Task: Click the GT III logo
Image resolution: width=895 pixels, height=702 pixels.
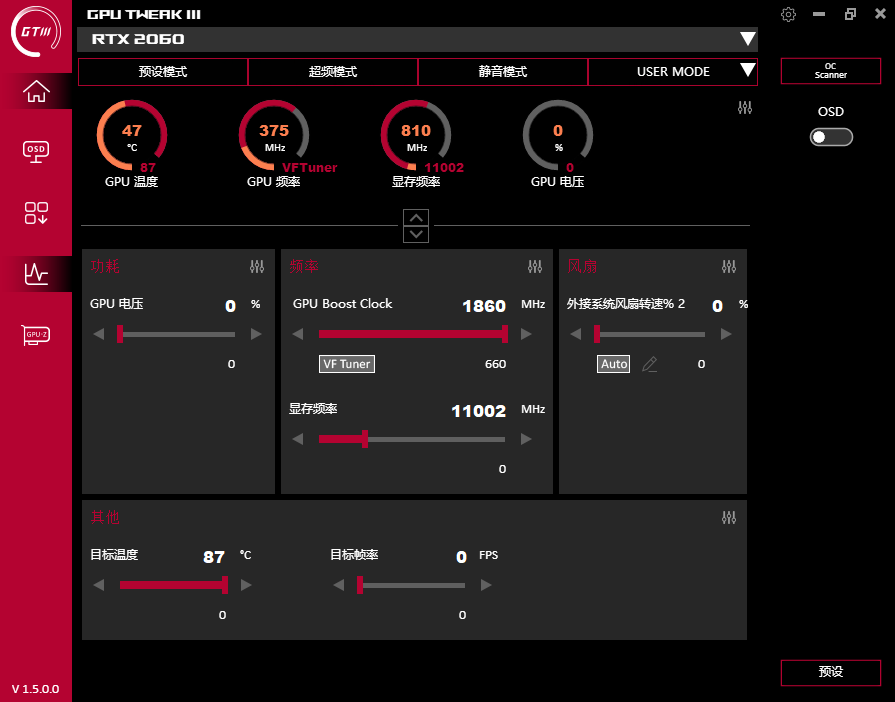Action: click(x=36, y=31)
